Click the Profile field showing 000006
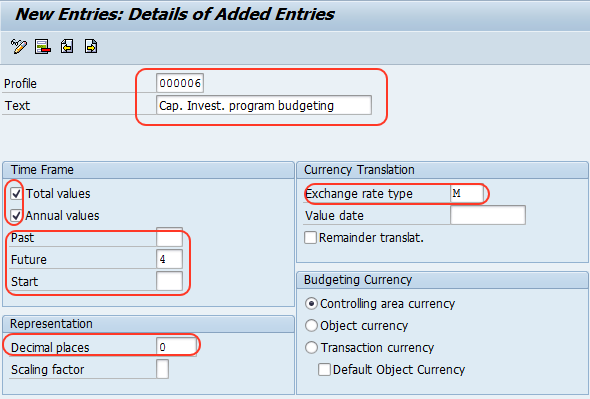 tap(180, 83)
